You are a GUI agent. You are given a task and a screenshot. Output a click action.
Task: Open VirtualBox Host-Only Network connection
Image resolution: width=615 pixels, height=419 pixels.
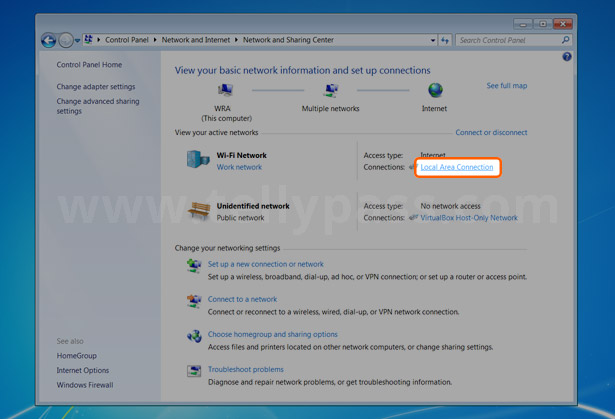469,217
